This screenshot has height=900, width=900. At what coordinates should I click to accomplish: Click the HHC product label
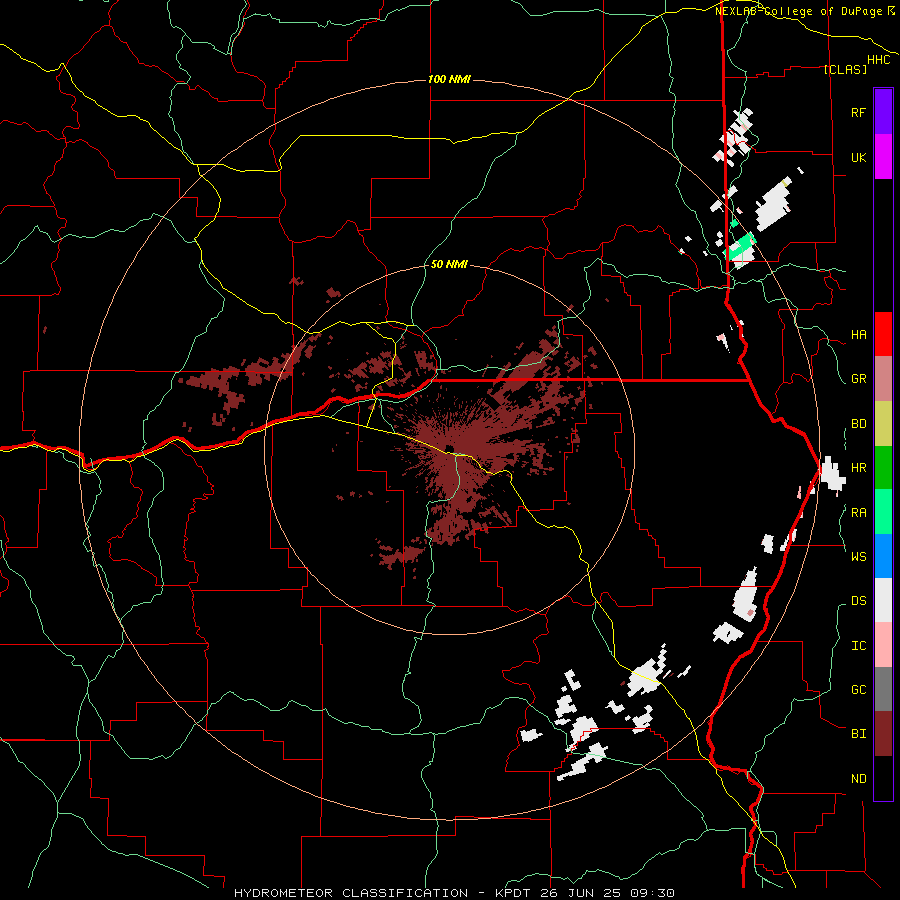pyautogui.click(x=879, y=60)
